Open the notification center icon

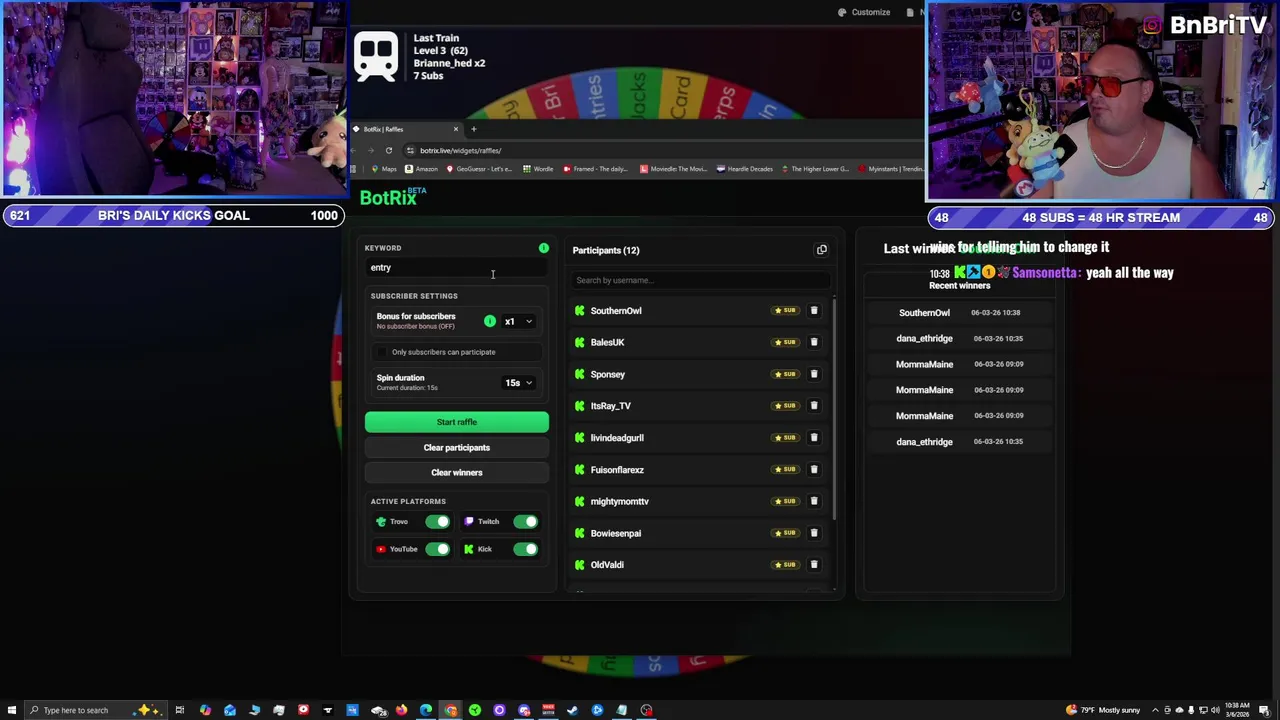click(x=1265, y=710)
